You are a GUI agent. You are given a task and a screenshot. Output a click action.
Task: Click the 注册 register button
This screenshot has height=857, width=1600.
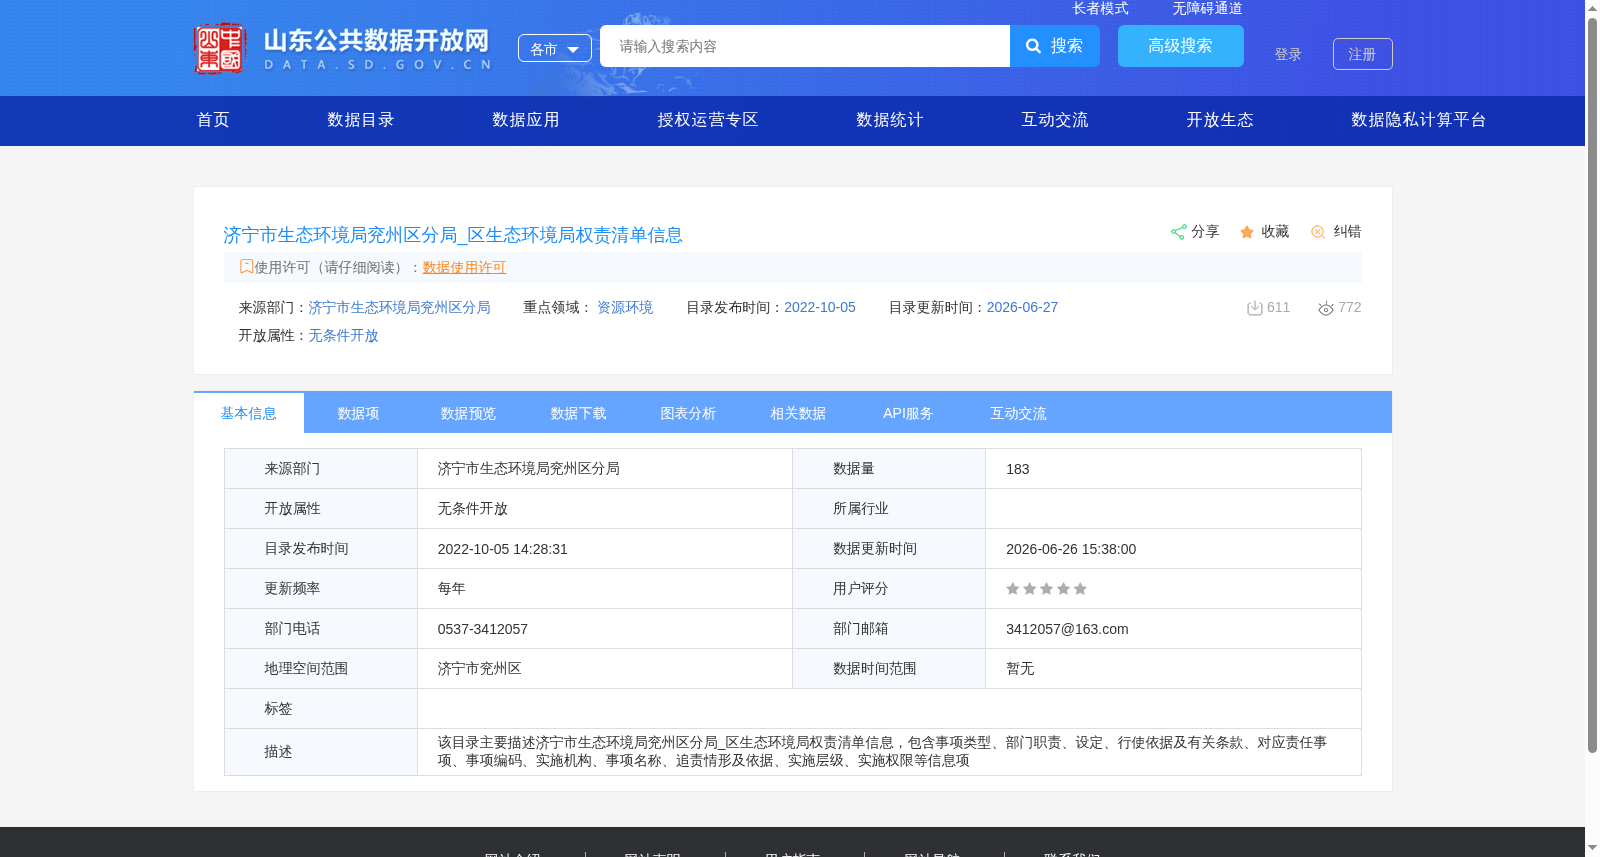1363,54
